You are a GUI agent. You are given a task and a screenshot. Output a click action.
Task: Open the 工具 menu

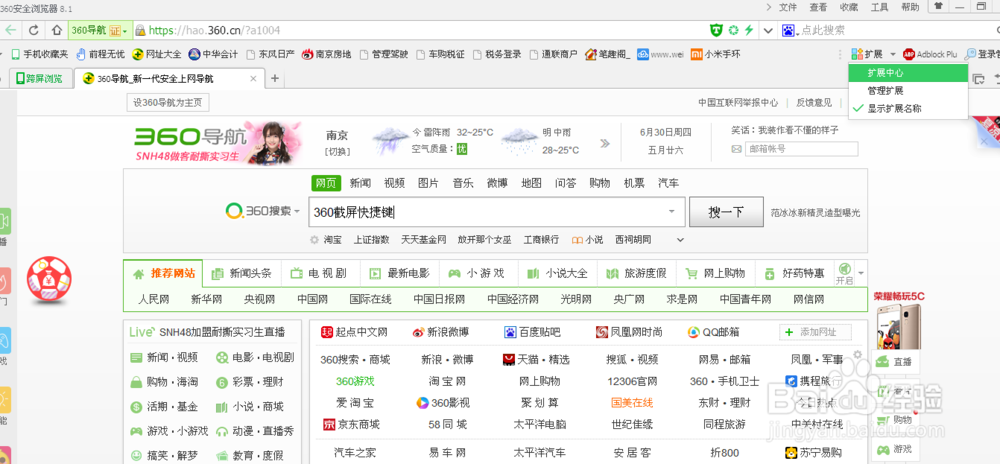point(879,7)
